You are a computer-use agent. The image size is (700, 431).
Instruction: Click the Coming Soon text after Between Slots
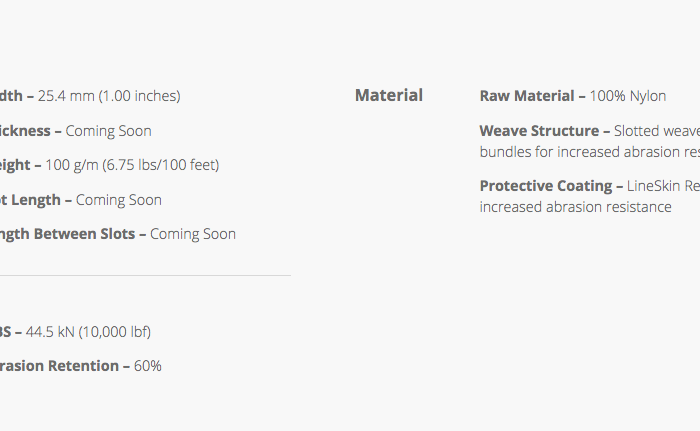[x=193, y=234]
